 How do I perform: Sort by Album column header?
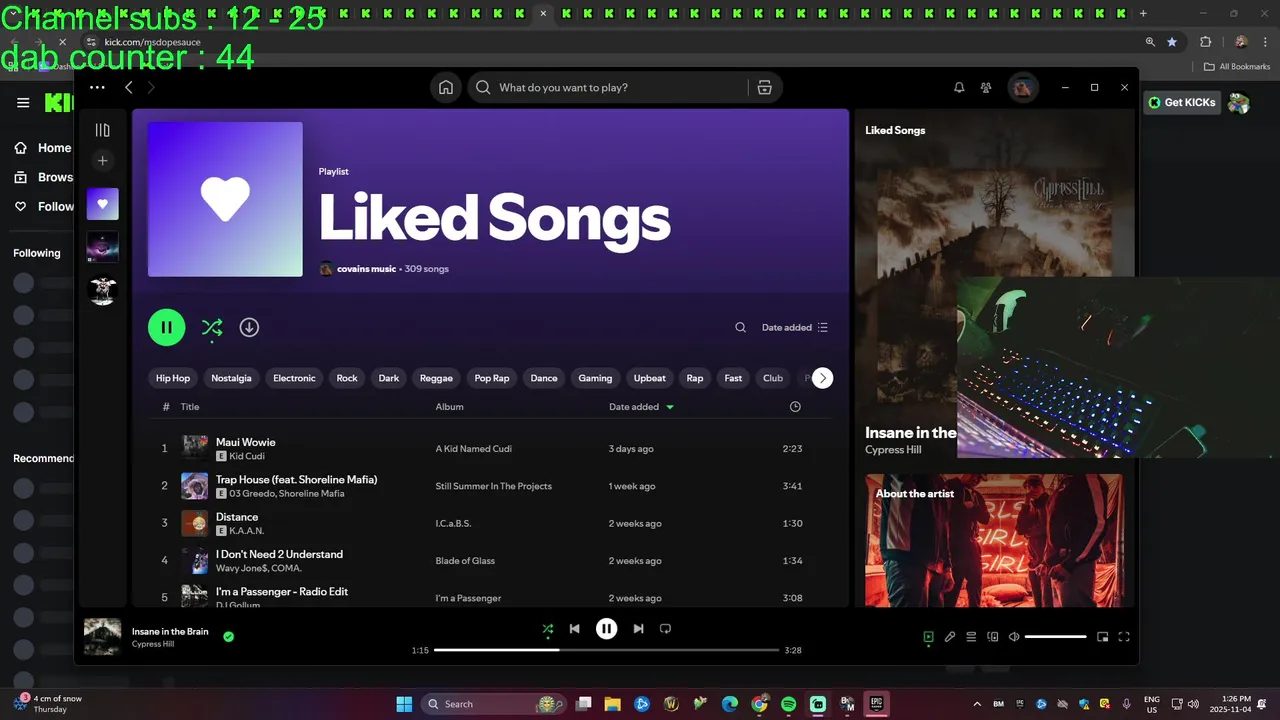pos(449,407)
